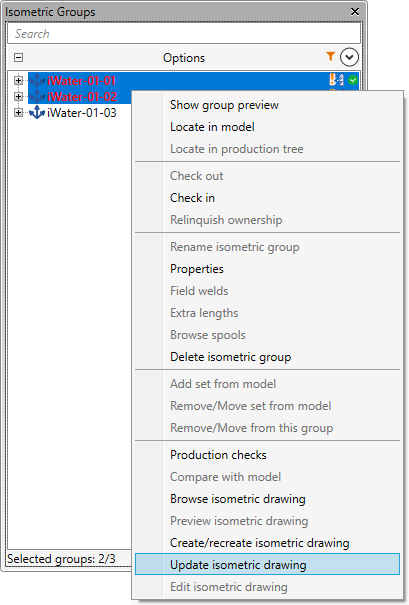Expand the iWater-01-02 tree node
Viewport: 409px width, 605px height.
pyautogui.click(x=18, y=96)
